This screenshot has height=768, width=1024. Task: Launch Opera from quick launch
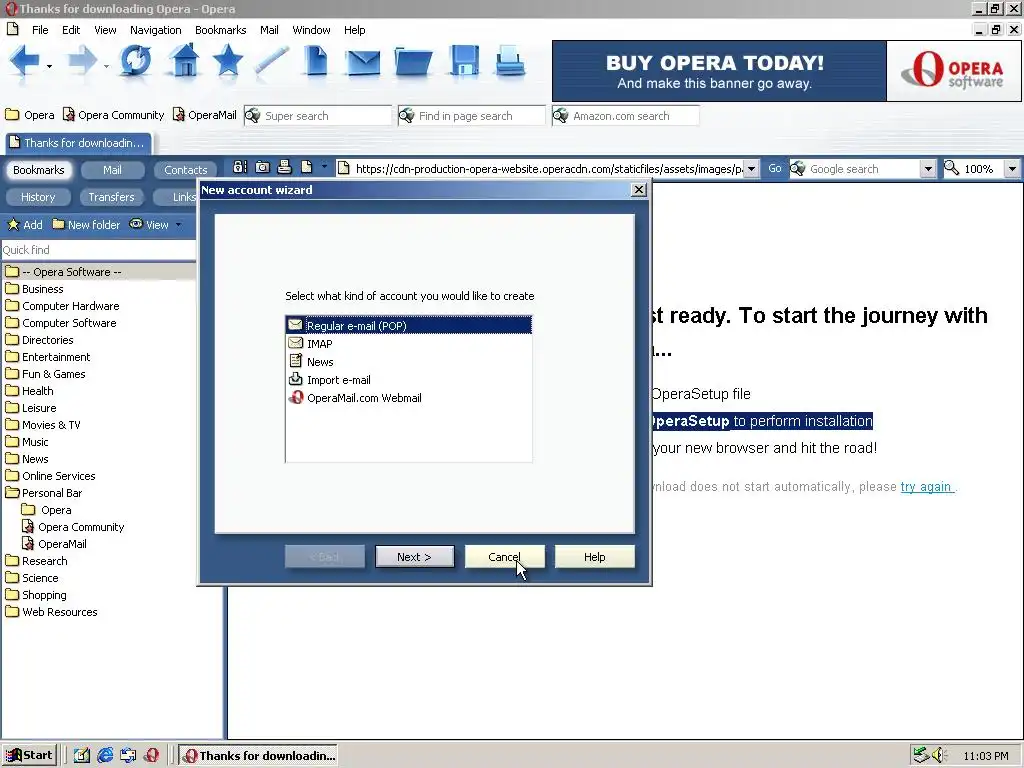coord(152,756)
